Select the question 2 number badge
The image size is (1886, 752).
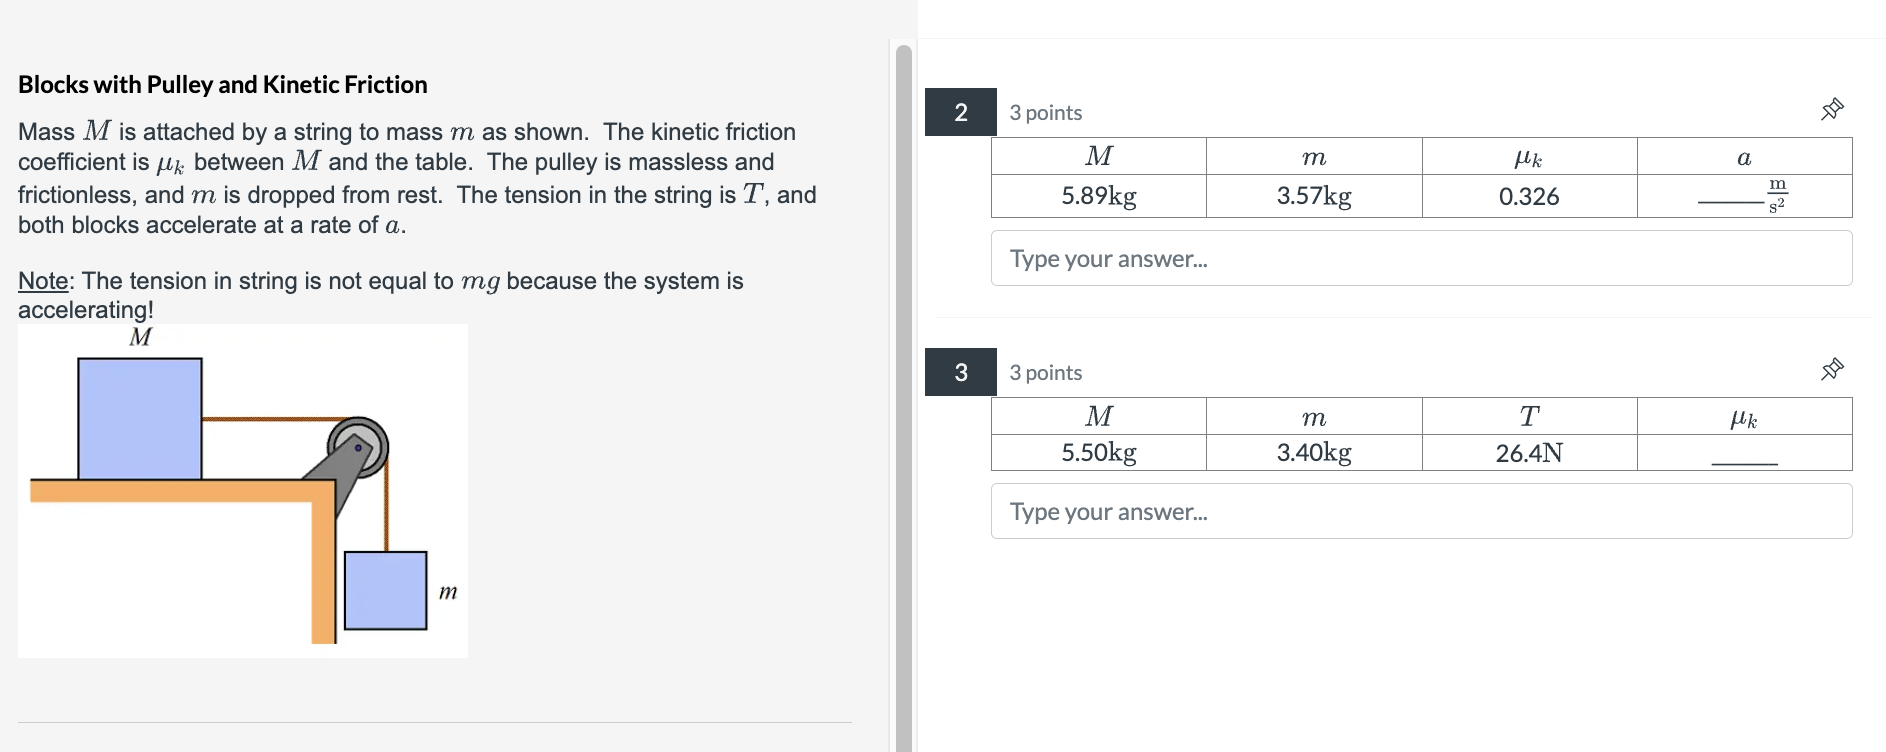960,112
